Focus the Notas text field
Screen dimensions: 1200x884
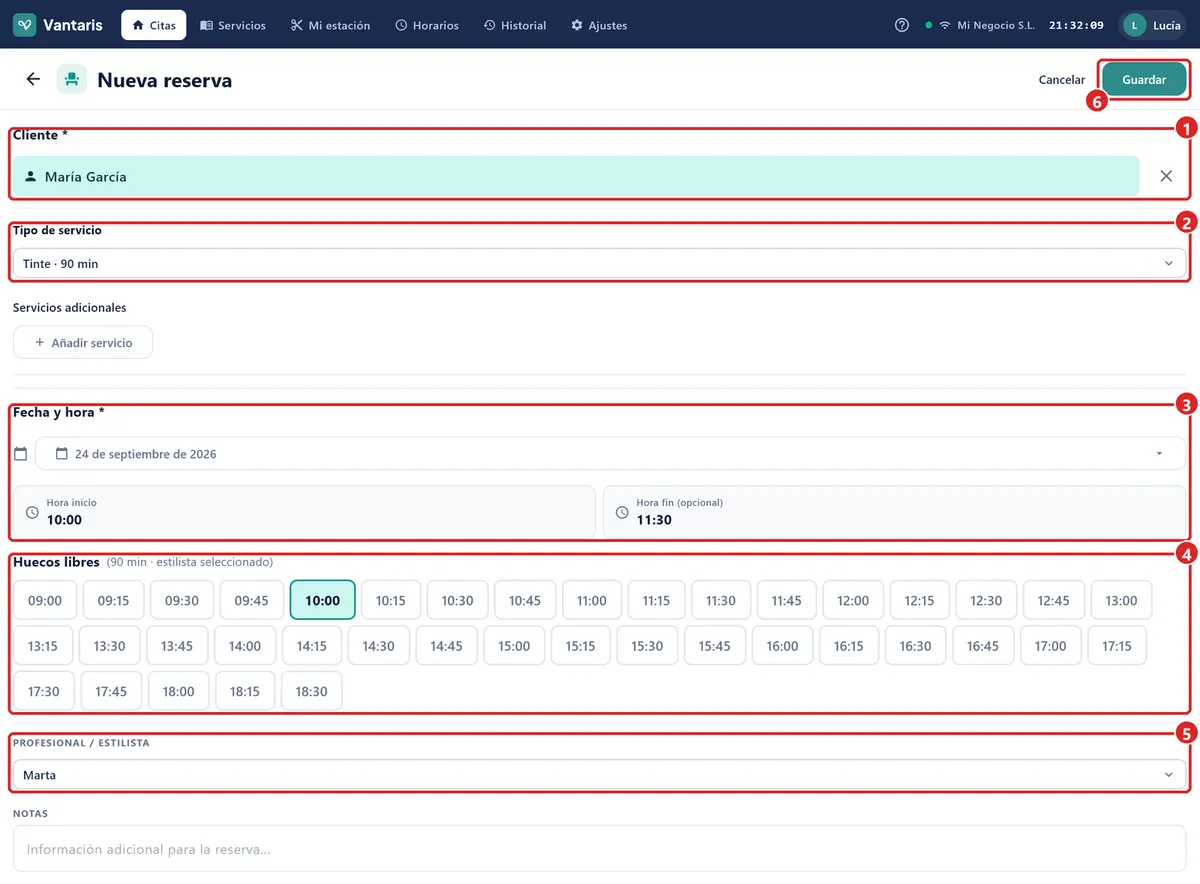(599, 849)
